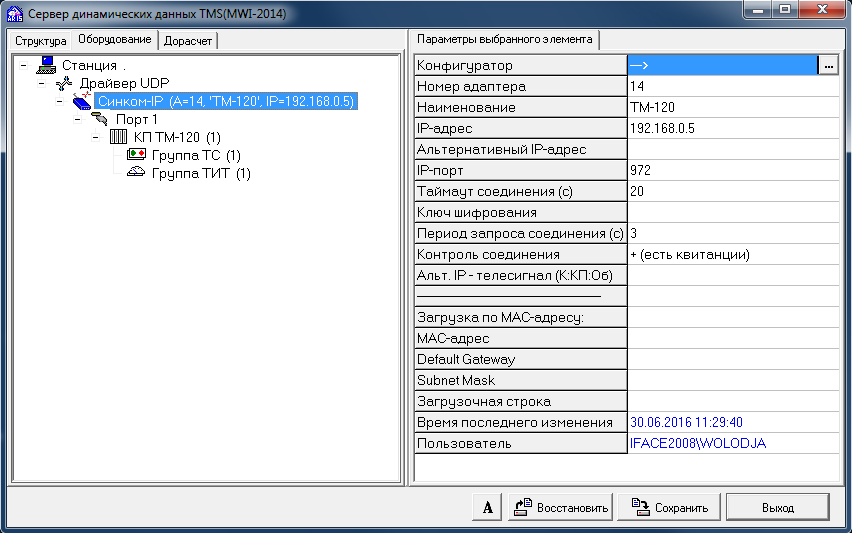Open Конфигуратор ellipsis browse button
The width and height of the screenshot is (852, 533).
tap(828, 65)
